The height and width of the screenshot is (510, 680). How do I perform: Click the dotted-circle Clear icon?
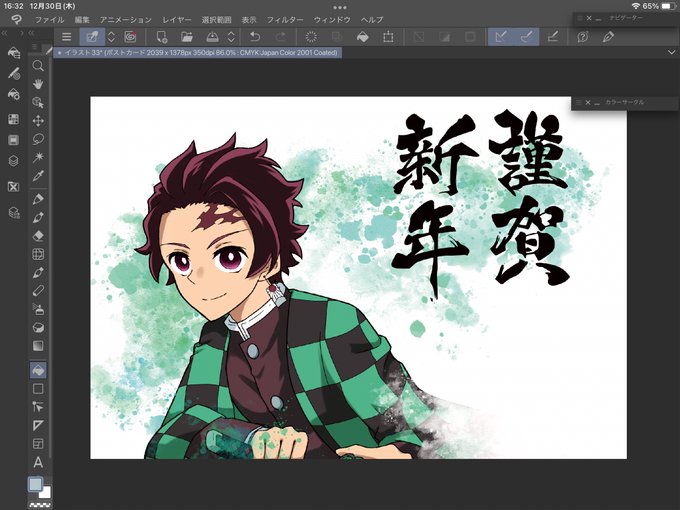point(311,37)
